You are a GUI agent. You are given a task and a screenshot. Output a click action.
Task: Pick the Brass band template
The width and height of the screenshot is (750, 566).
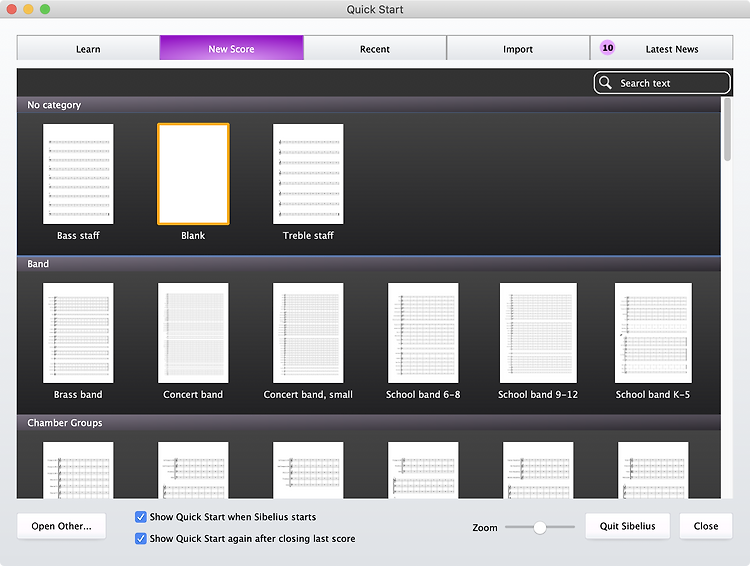(x=78, y=333)
